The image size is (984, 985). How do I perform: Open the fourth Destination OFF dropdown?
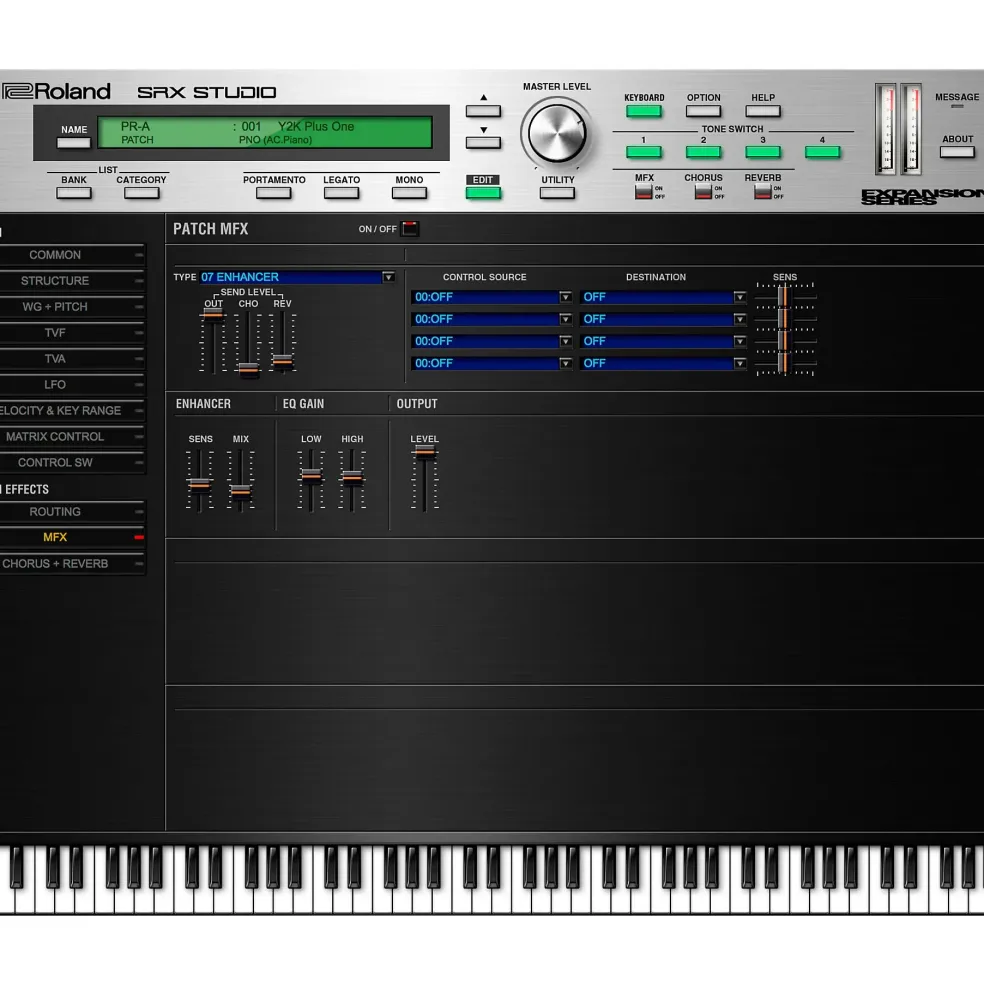pos(663,362)
